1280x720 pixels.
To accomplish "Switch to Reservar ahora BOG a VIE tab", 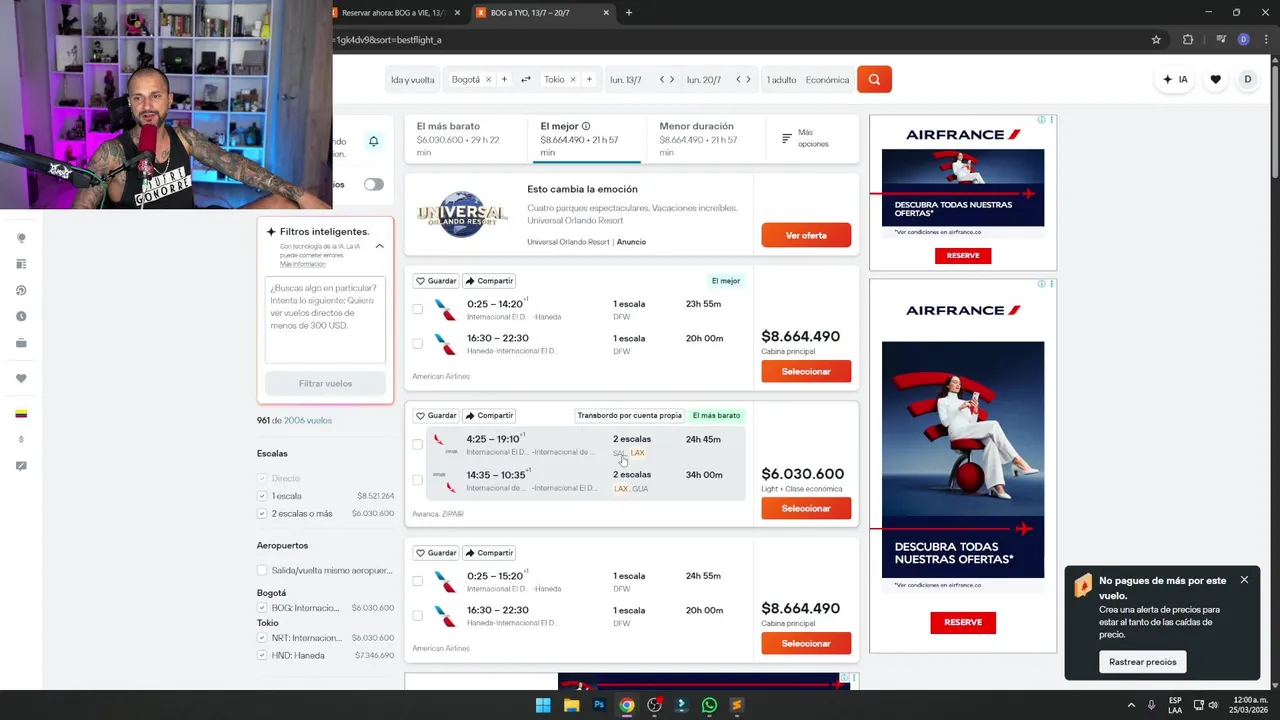I will tap(395, 13).
